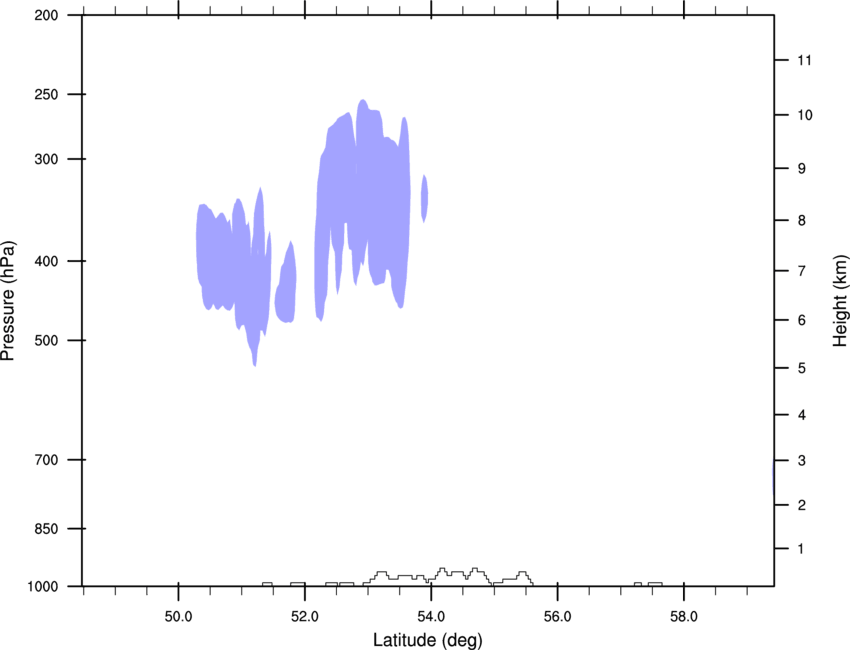
Task: Click the 52.0 latitude tick label
Action: [x=305, y=617]
